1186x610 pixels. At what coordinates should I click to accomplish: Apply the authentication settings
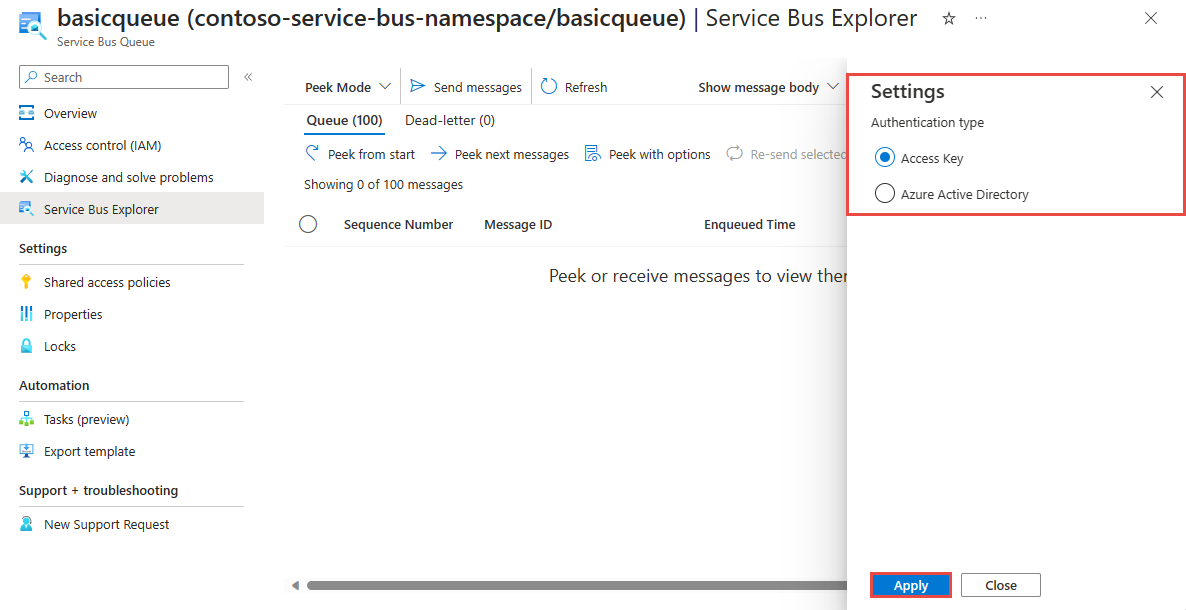911,585
